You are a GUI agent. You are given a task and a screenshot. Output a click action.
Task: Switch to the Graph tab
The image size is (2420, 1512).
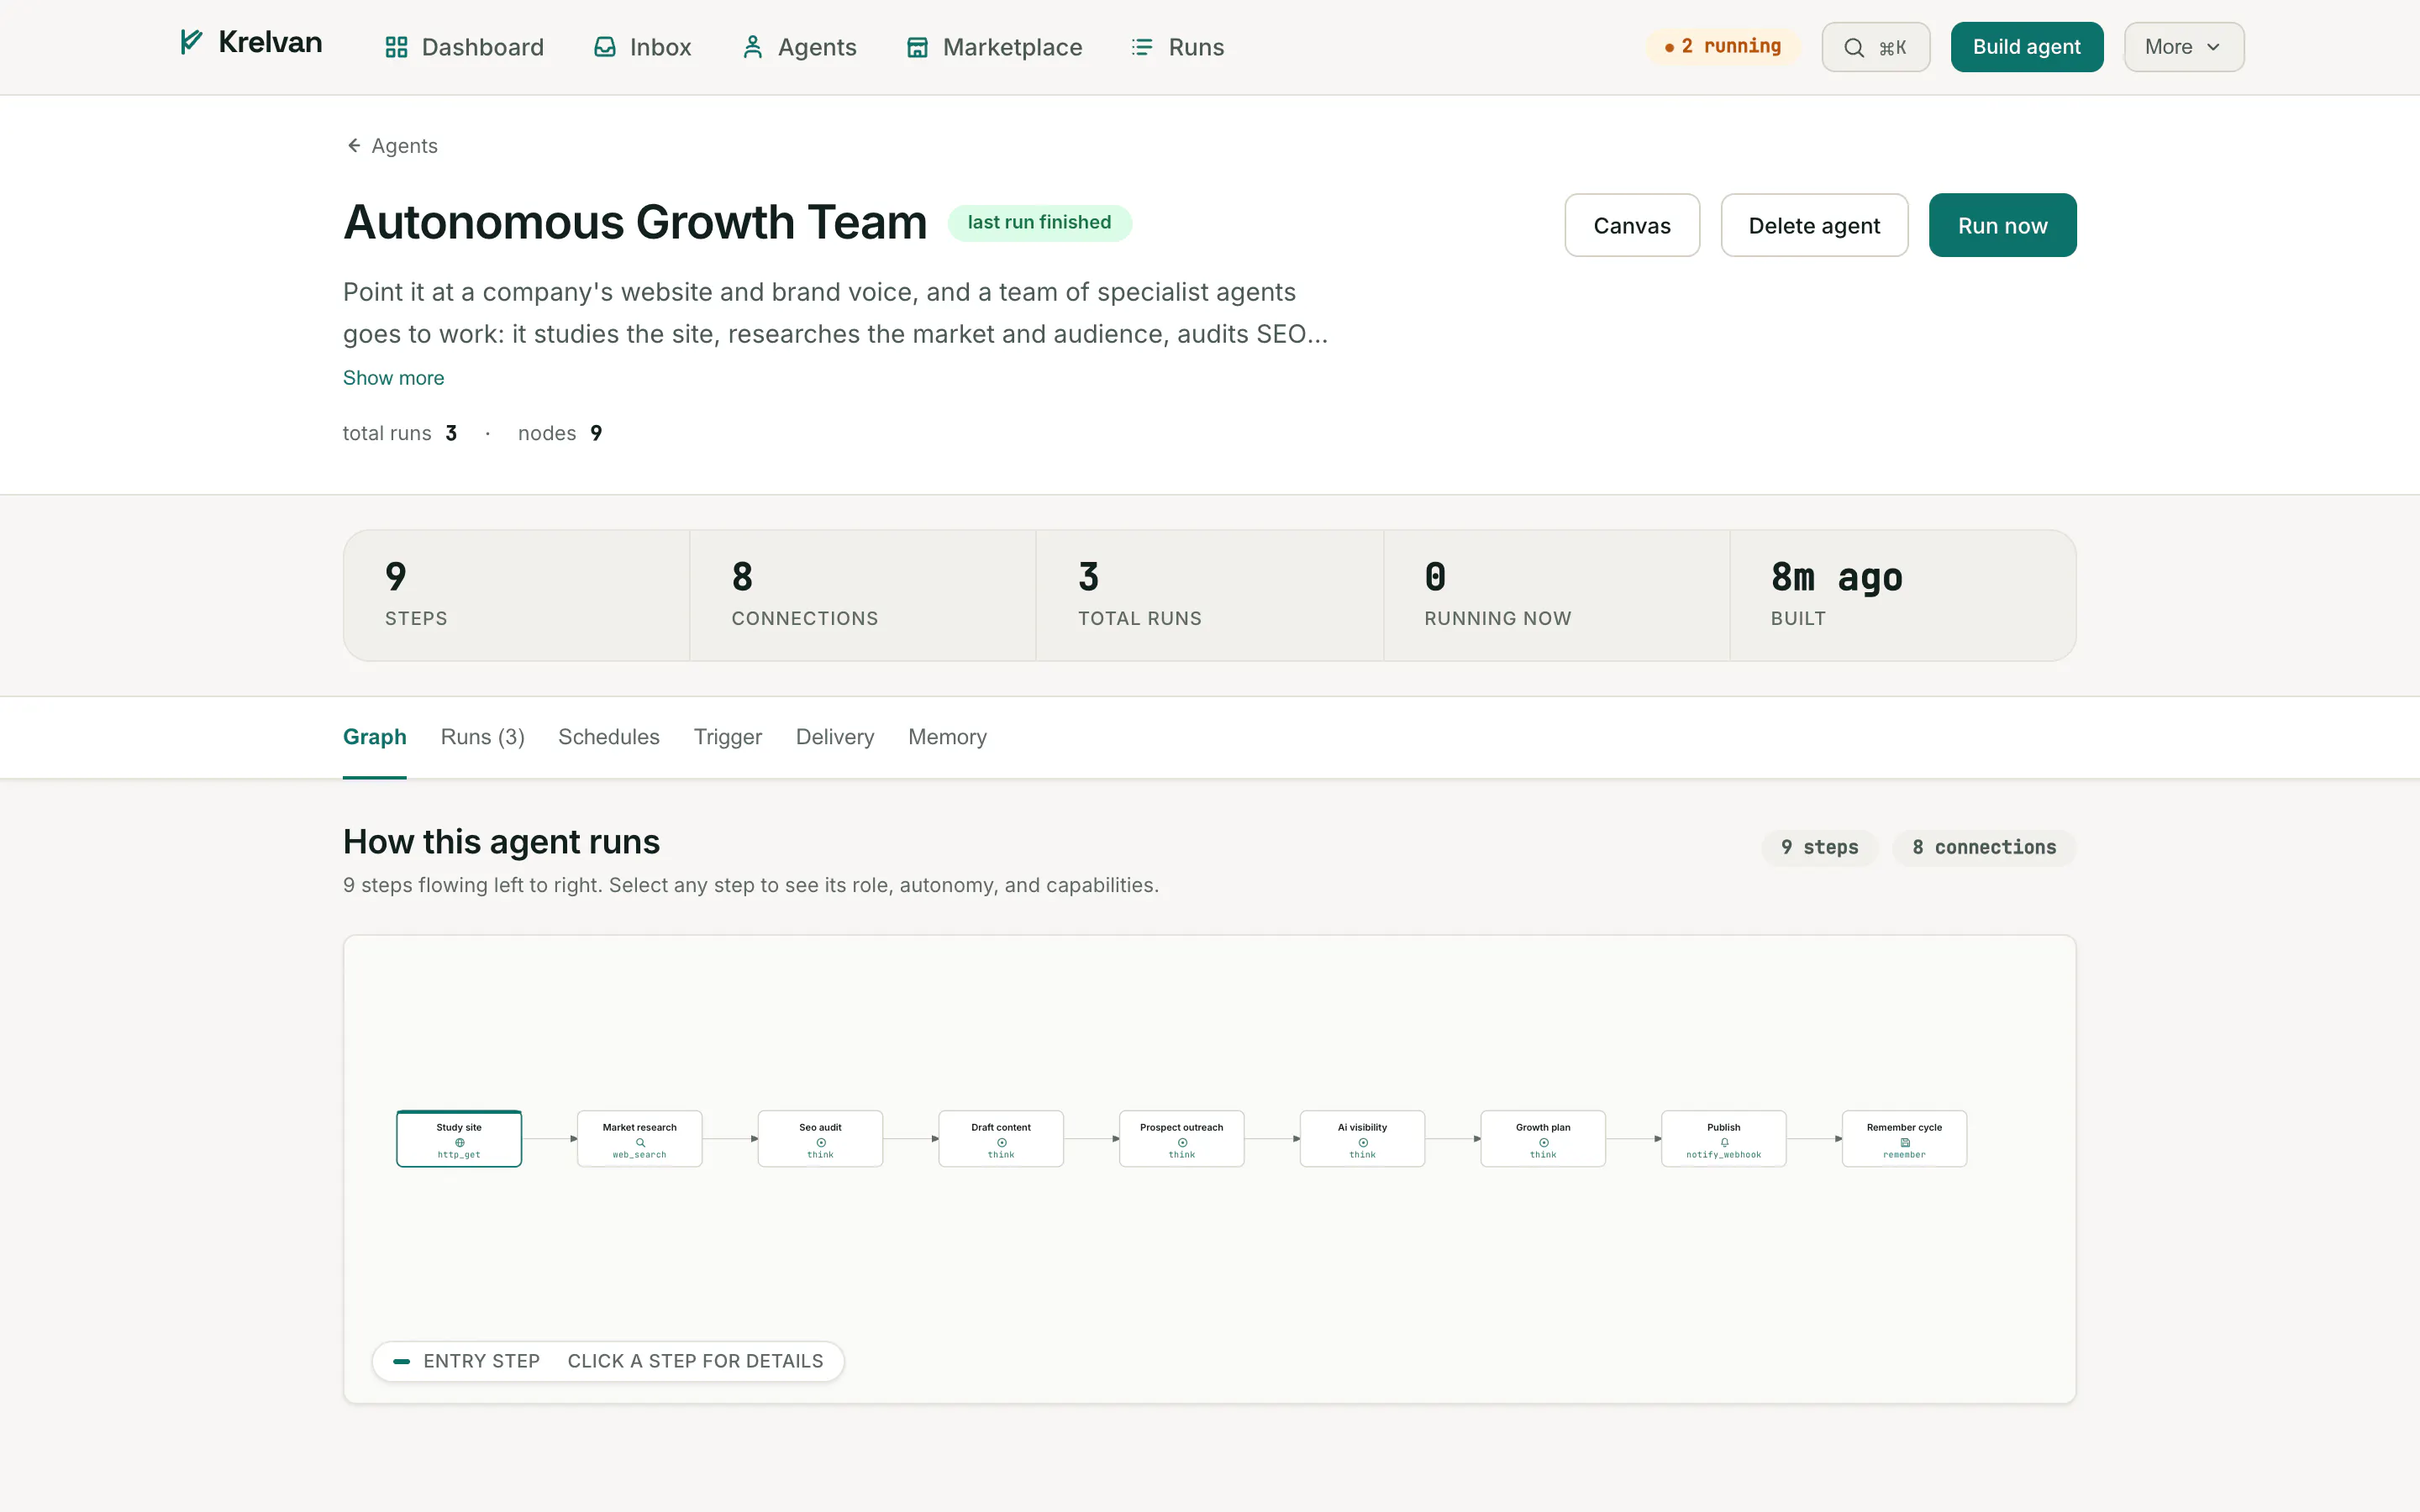(x=375, y=737)
